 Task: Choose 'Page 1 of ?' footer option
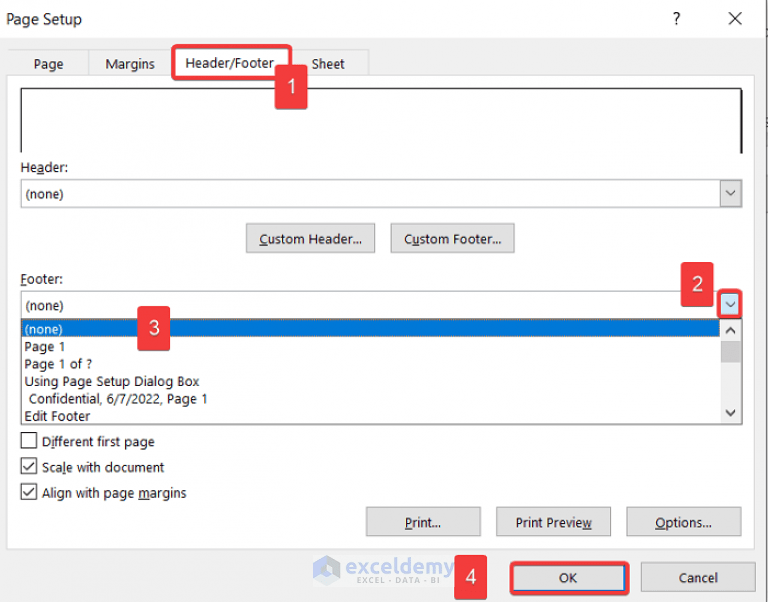[x=370, y=364]
